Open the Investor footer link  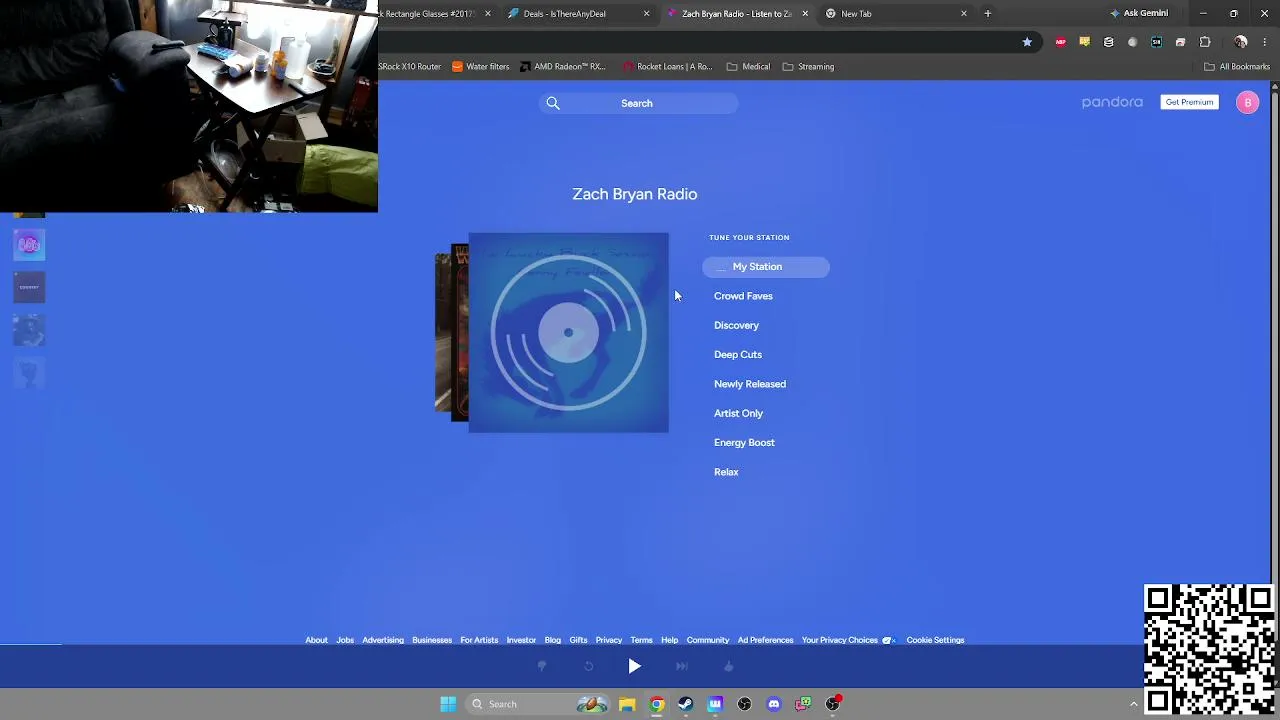click(521, 640)
